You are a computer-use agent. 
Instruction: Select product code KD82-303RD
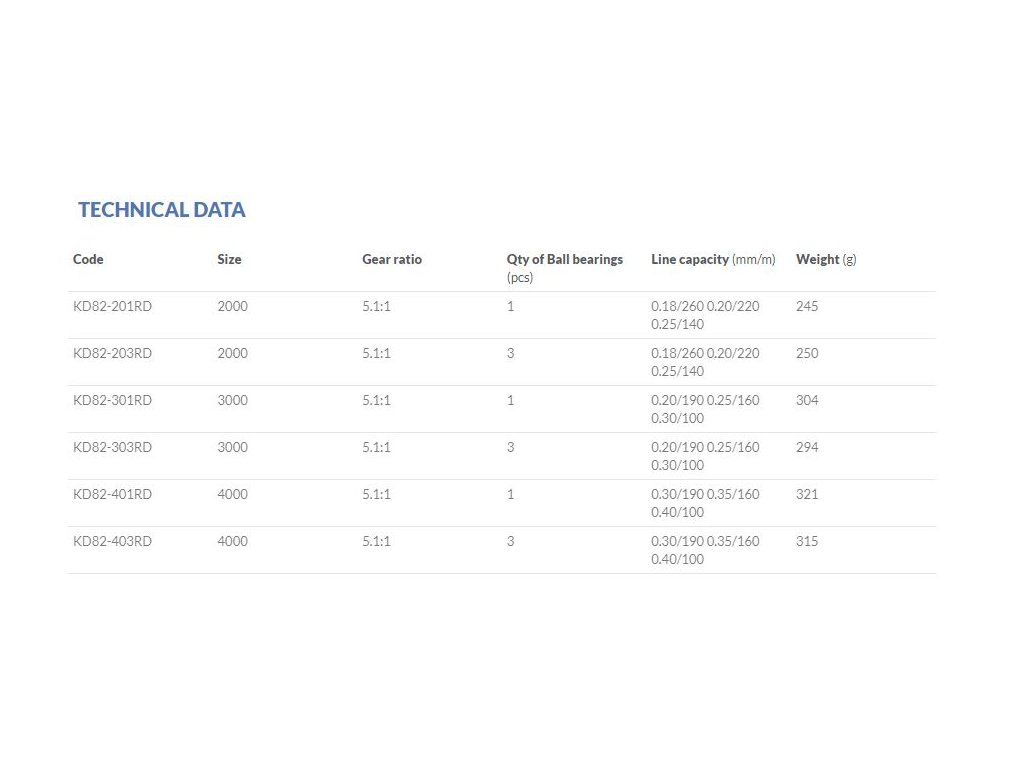click(x=113, y=447)
